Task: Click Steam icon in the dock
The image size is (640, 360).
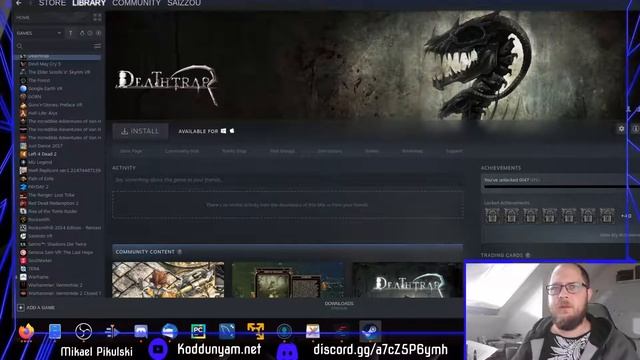Action: (370, 331)
